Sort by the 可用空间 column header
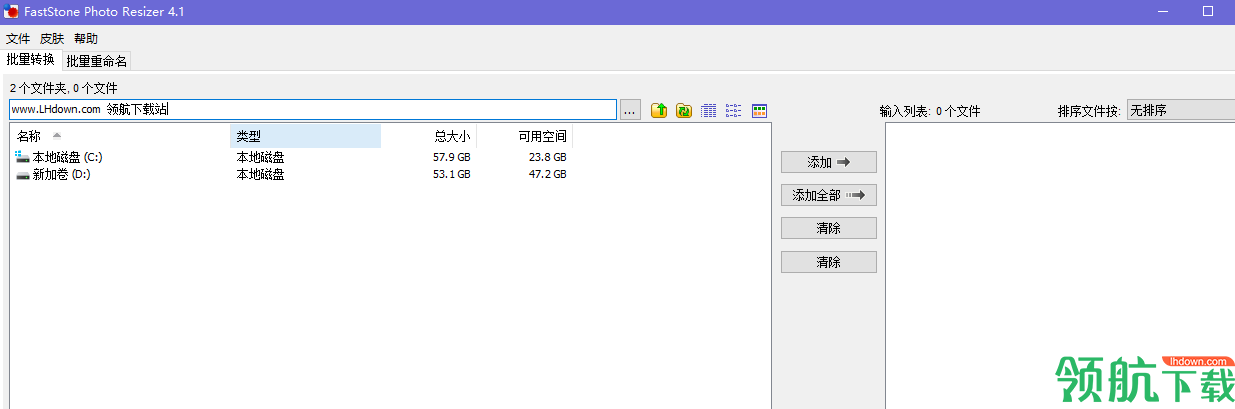Viewport: 1235px width, 409px height. tap(525, 136)
